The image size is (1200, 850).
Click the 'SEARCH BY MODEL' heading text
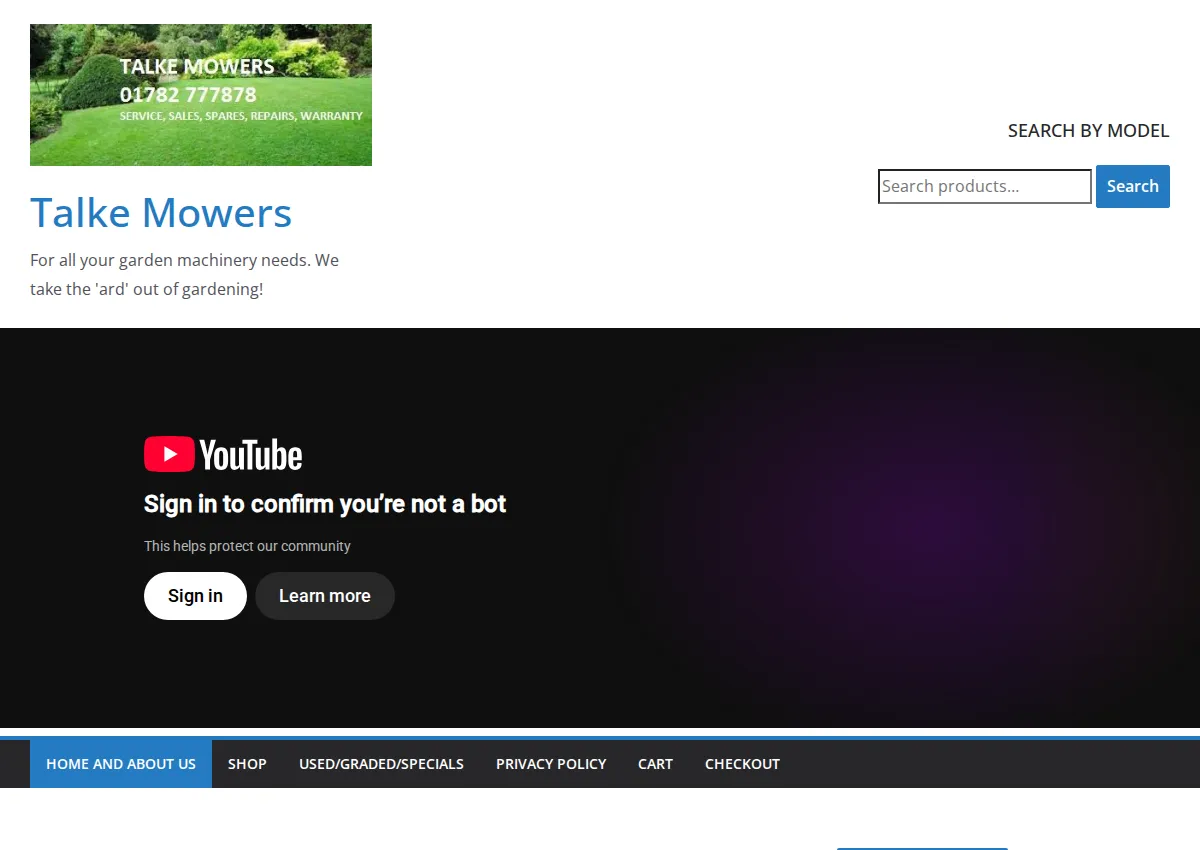(x=1088, y=131)
